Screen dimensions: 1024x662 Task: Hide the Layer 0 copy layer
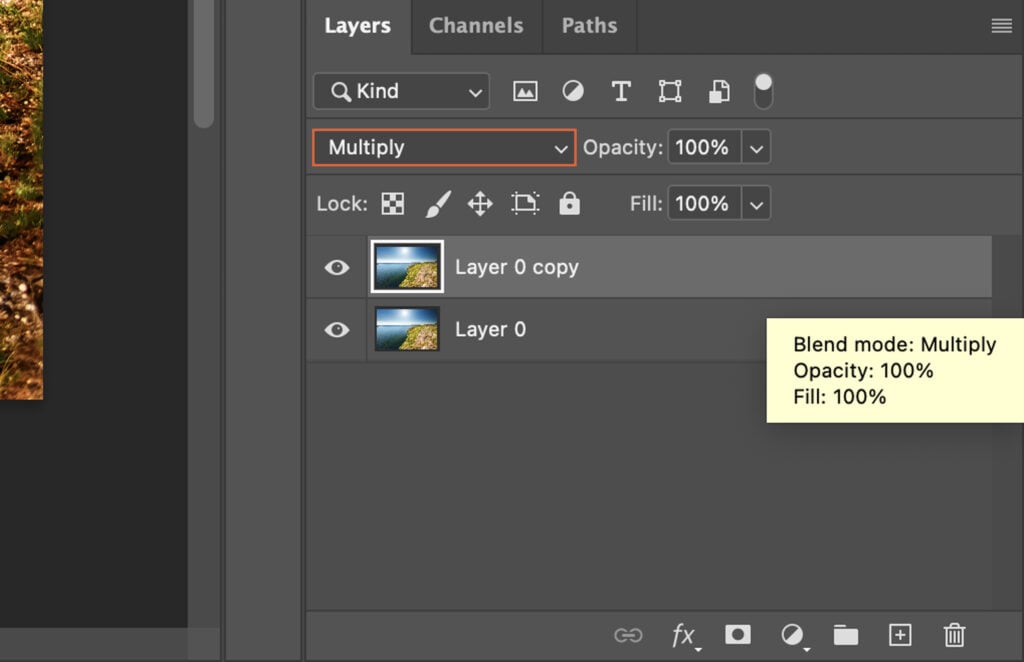[337, 267]
